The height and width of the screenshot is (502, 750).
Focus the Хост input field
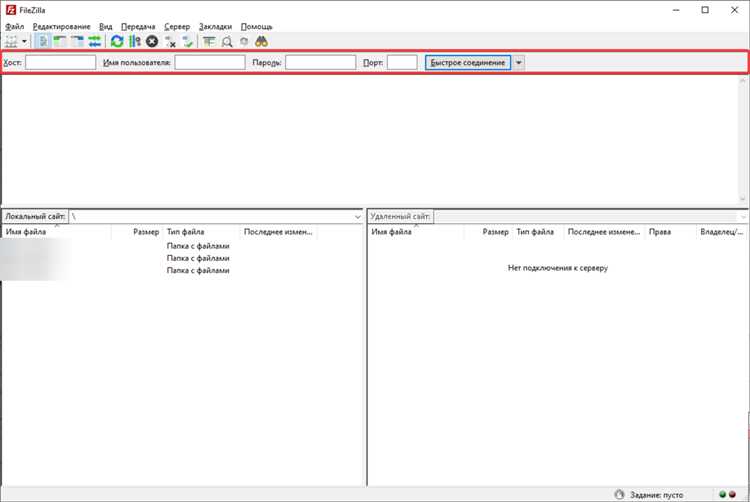click(61, 62)
